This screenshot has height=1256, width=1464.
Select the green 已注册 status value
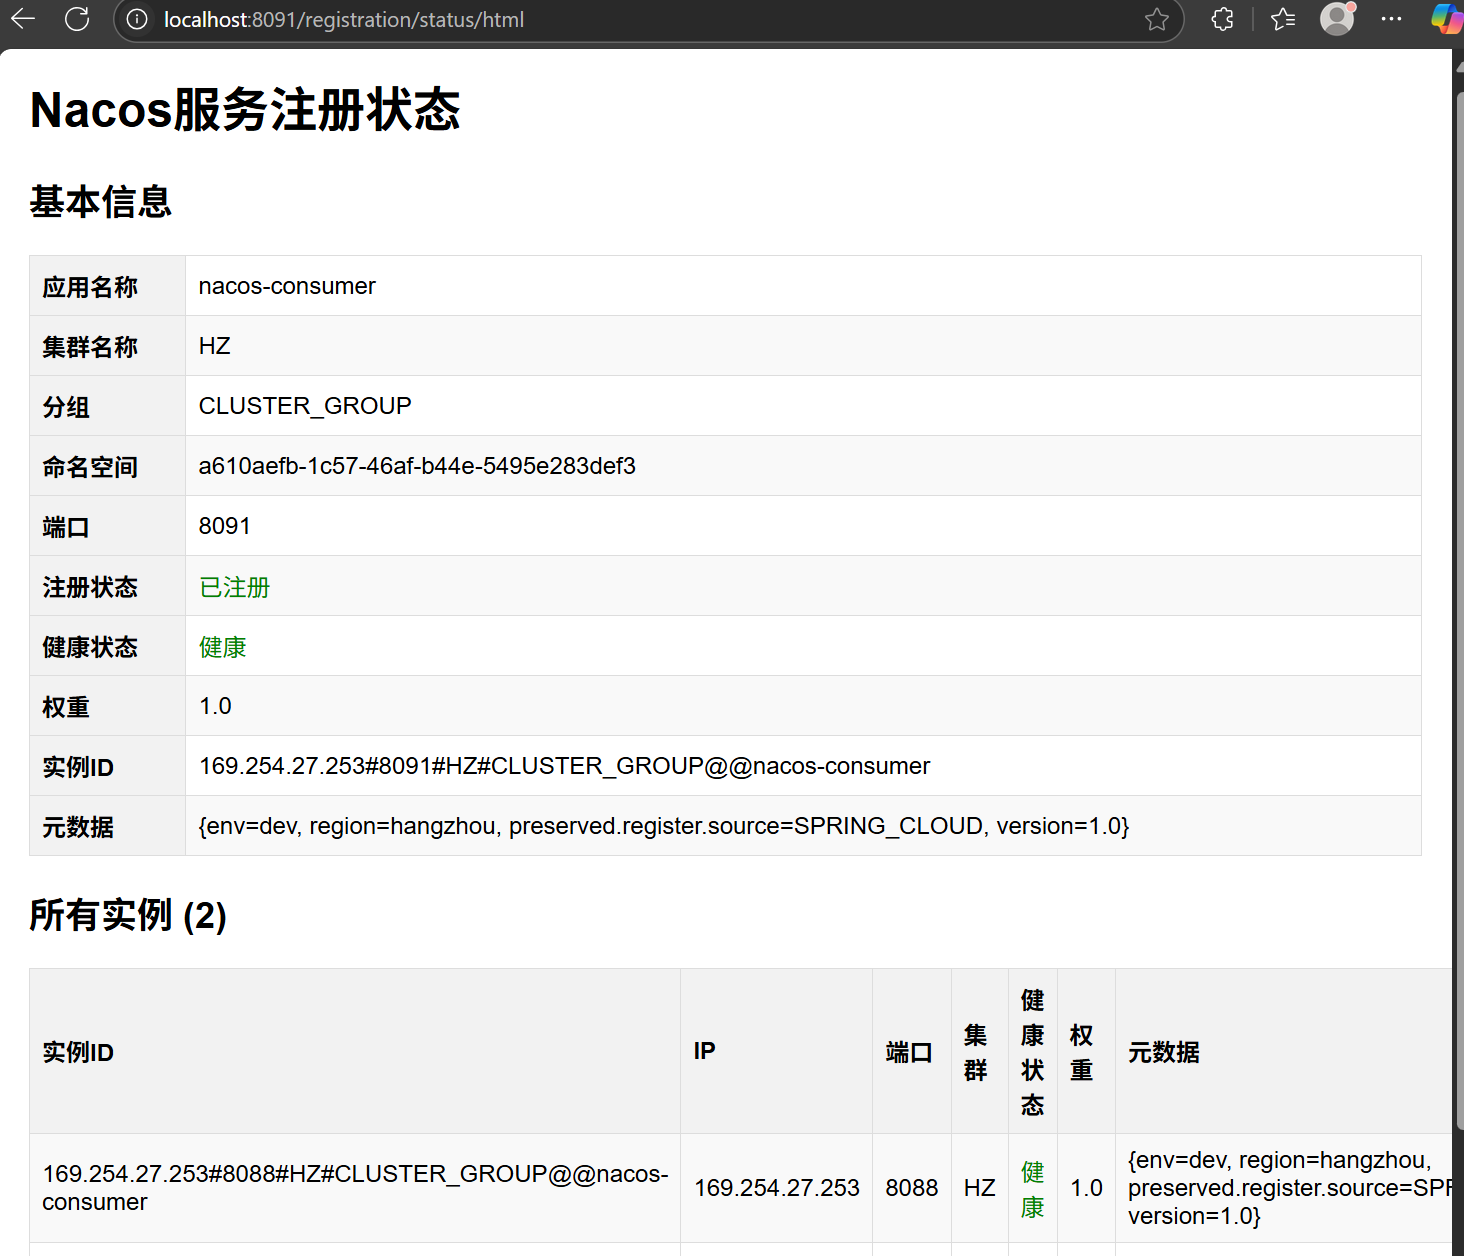pyautogui.click(x=235, y=587)
